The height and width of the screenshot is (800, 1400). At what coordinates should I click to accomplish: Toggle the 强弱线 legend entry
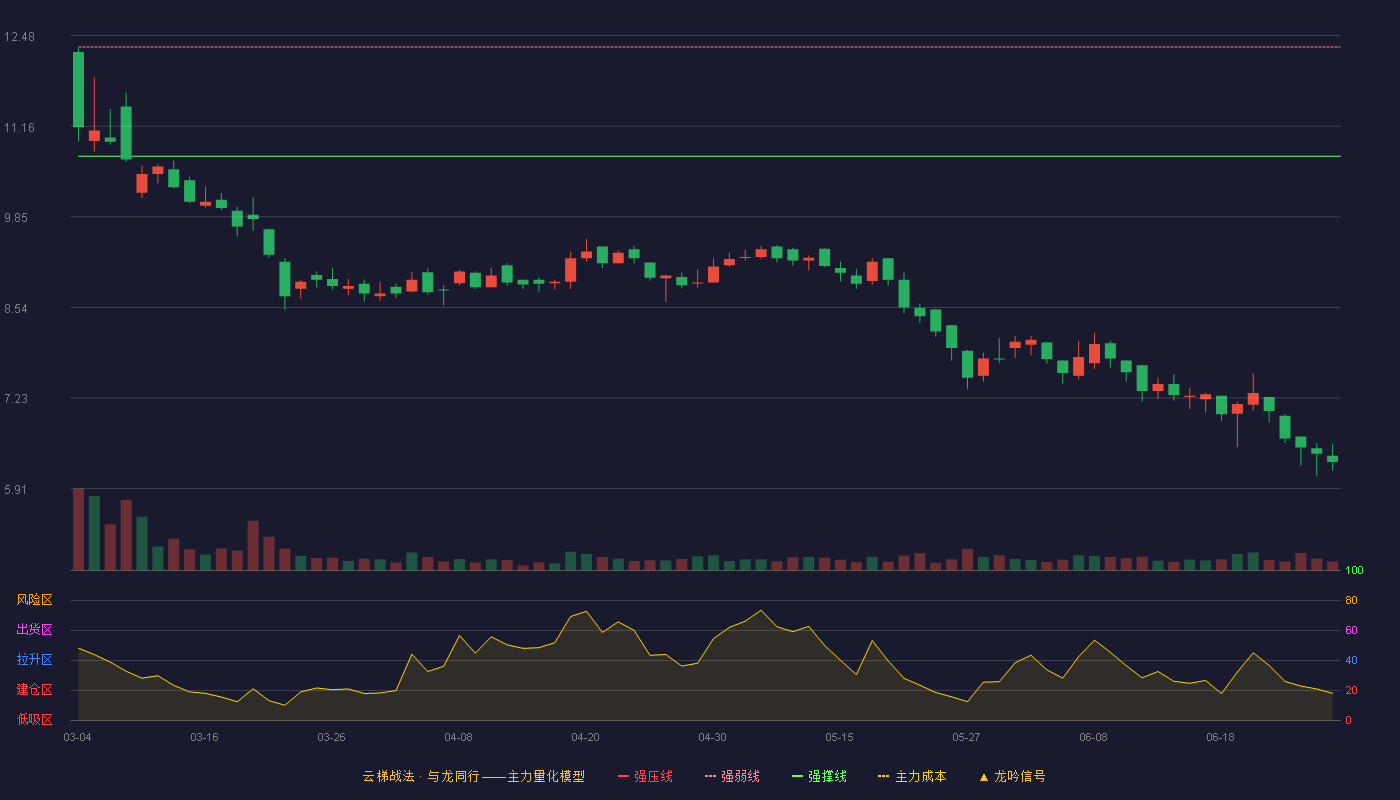732,776
